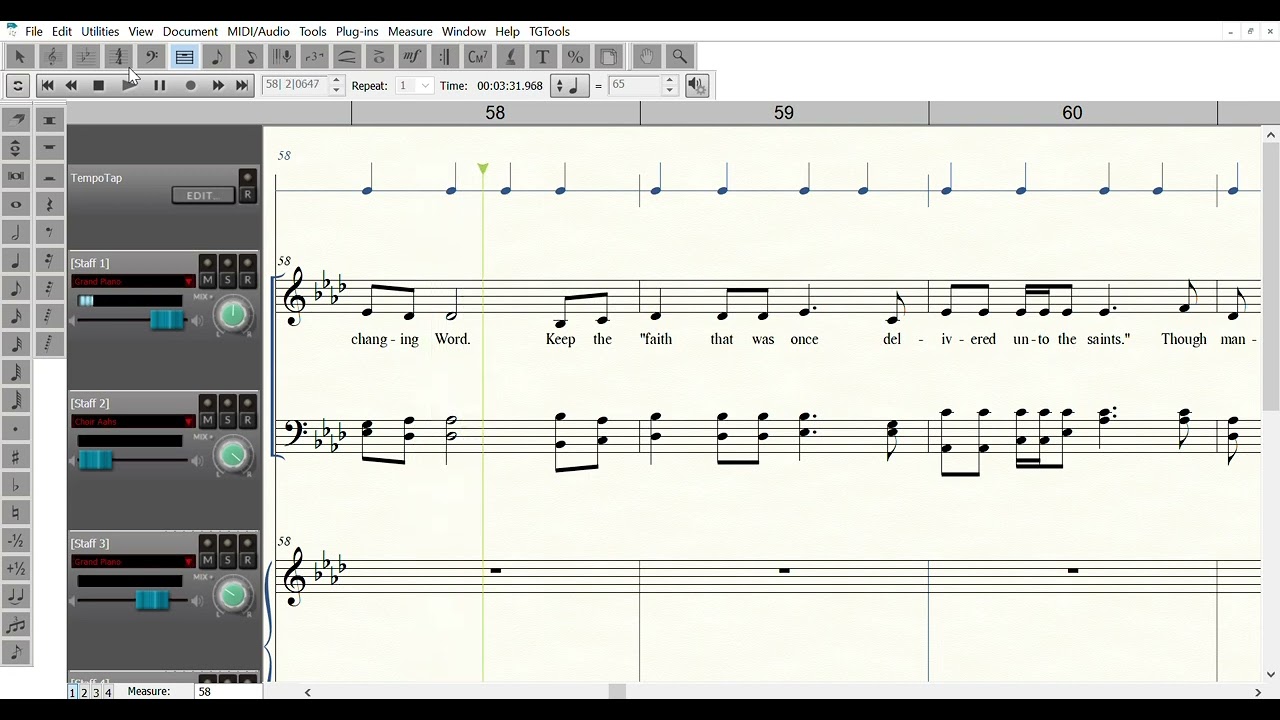Arm Staff 3 record R button
The height and width of the screenshot is (720, 1280).
click(x=247, y=561)
